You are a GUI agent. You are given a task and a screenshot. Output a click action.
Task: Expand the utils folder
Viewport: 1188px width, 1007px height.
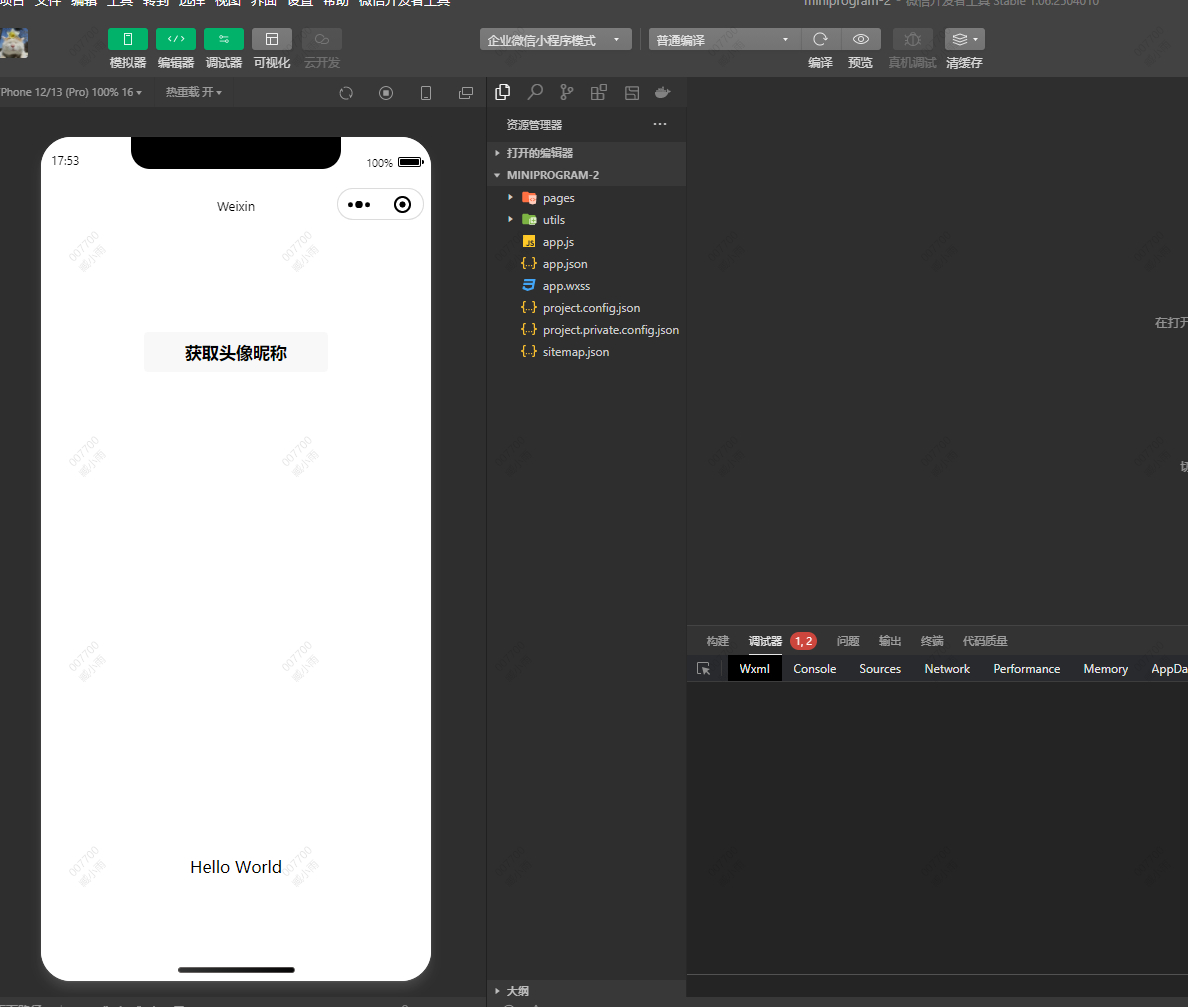(586, 220)
